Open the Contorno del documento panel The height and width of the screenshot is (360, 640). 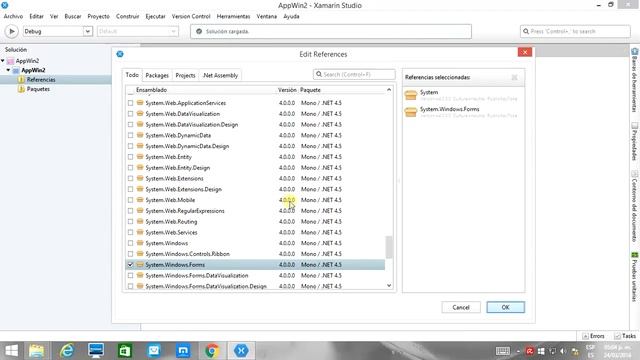coord(634,207)
